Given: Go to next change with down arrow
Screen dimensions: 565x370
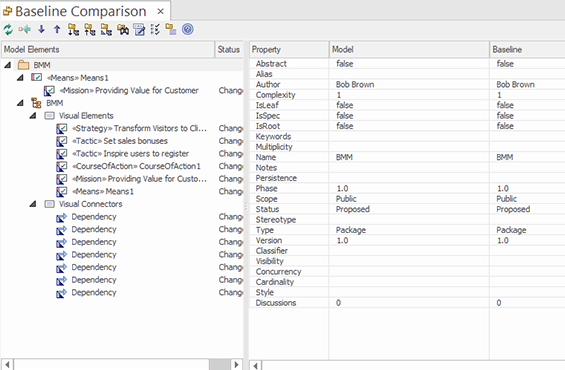Looking at the screenshot, I should pos(41,30).
